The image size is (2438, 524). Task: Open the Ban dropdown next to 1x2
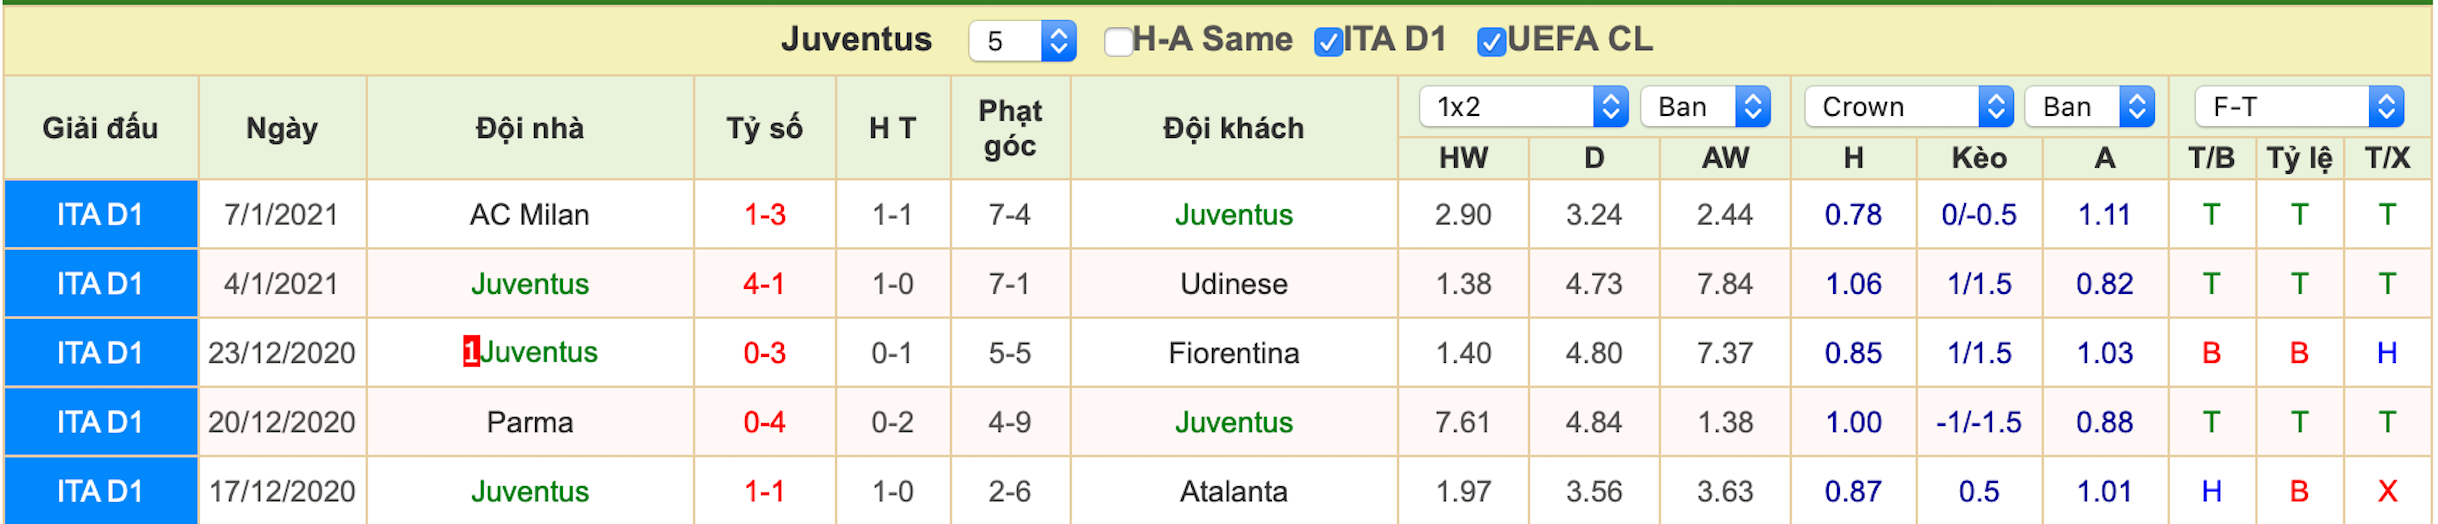pyautogui.click(x=1706, y=107)
